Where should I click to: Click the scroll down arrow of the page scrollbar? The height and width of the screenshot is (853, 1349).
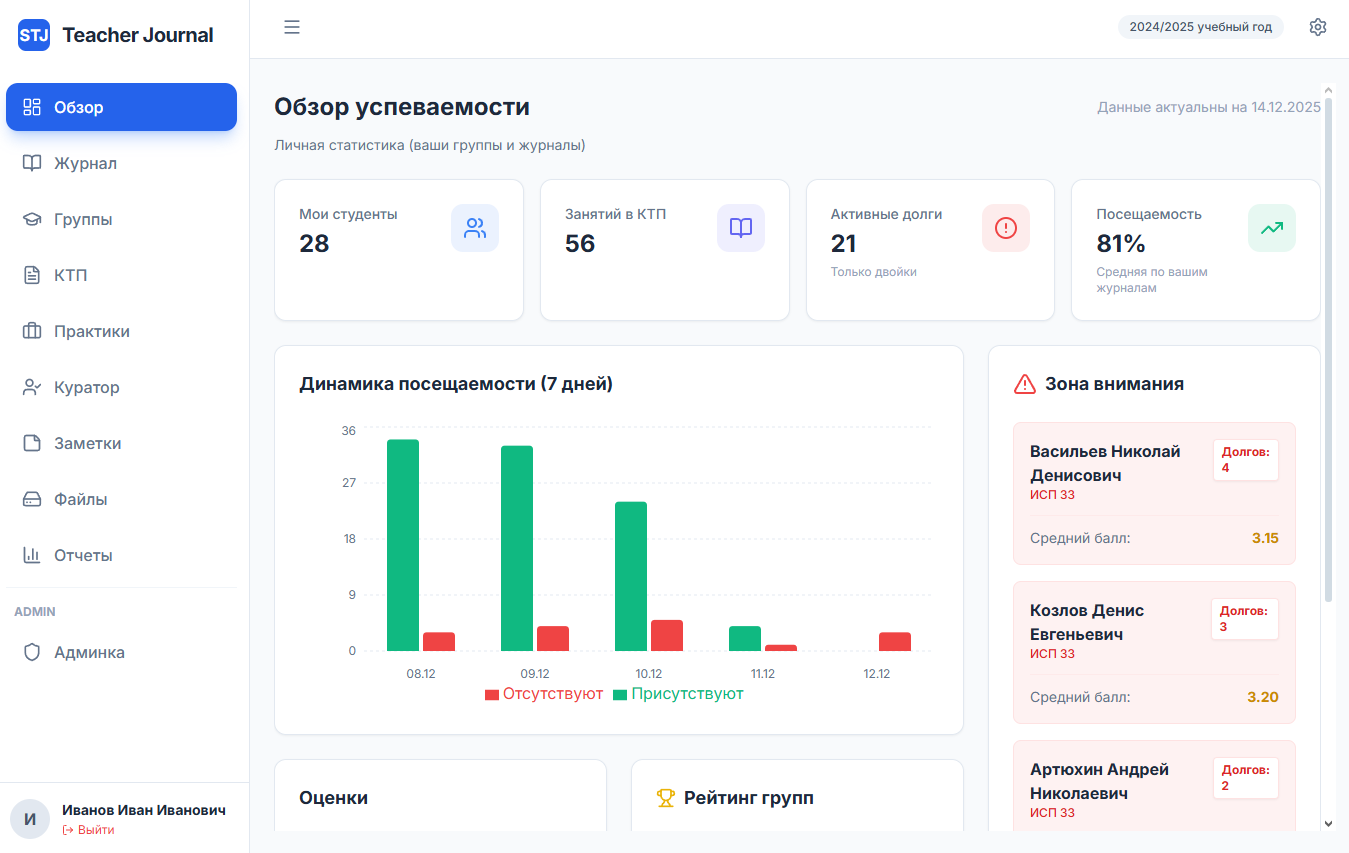1328,823
